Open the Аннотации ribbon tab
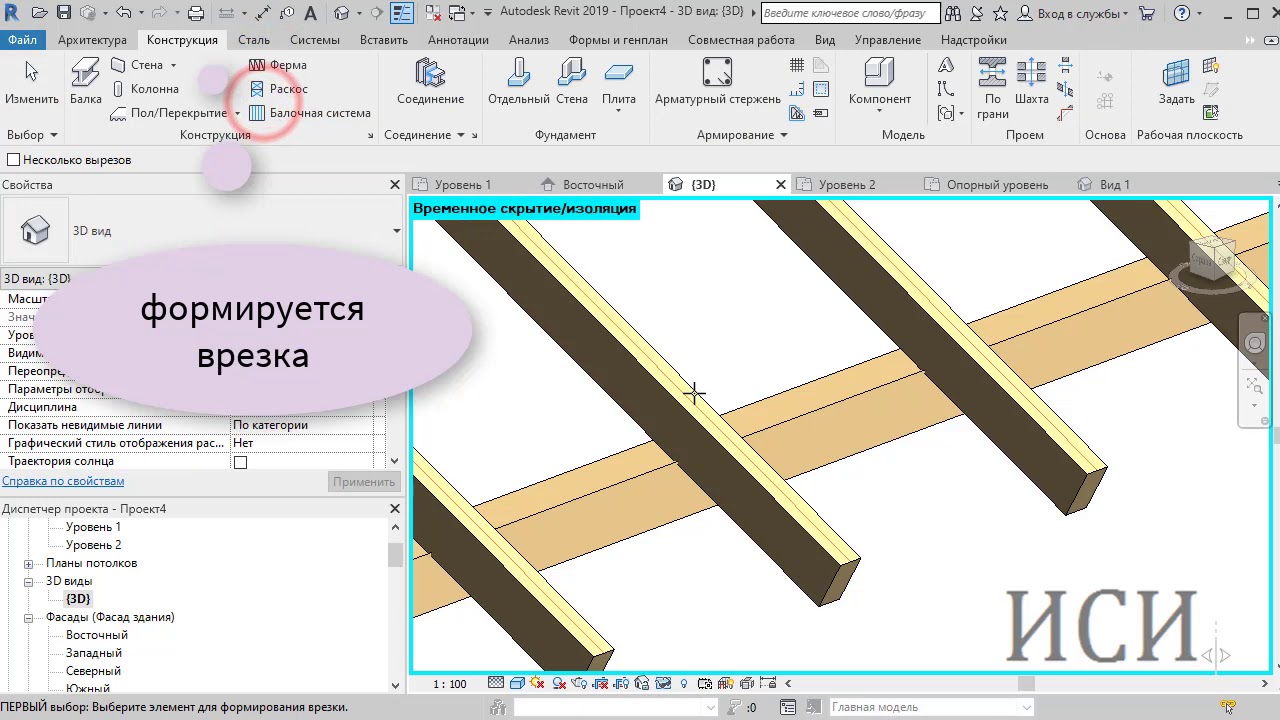1280x720 pixels. click(x=458, y=40)
